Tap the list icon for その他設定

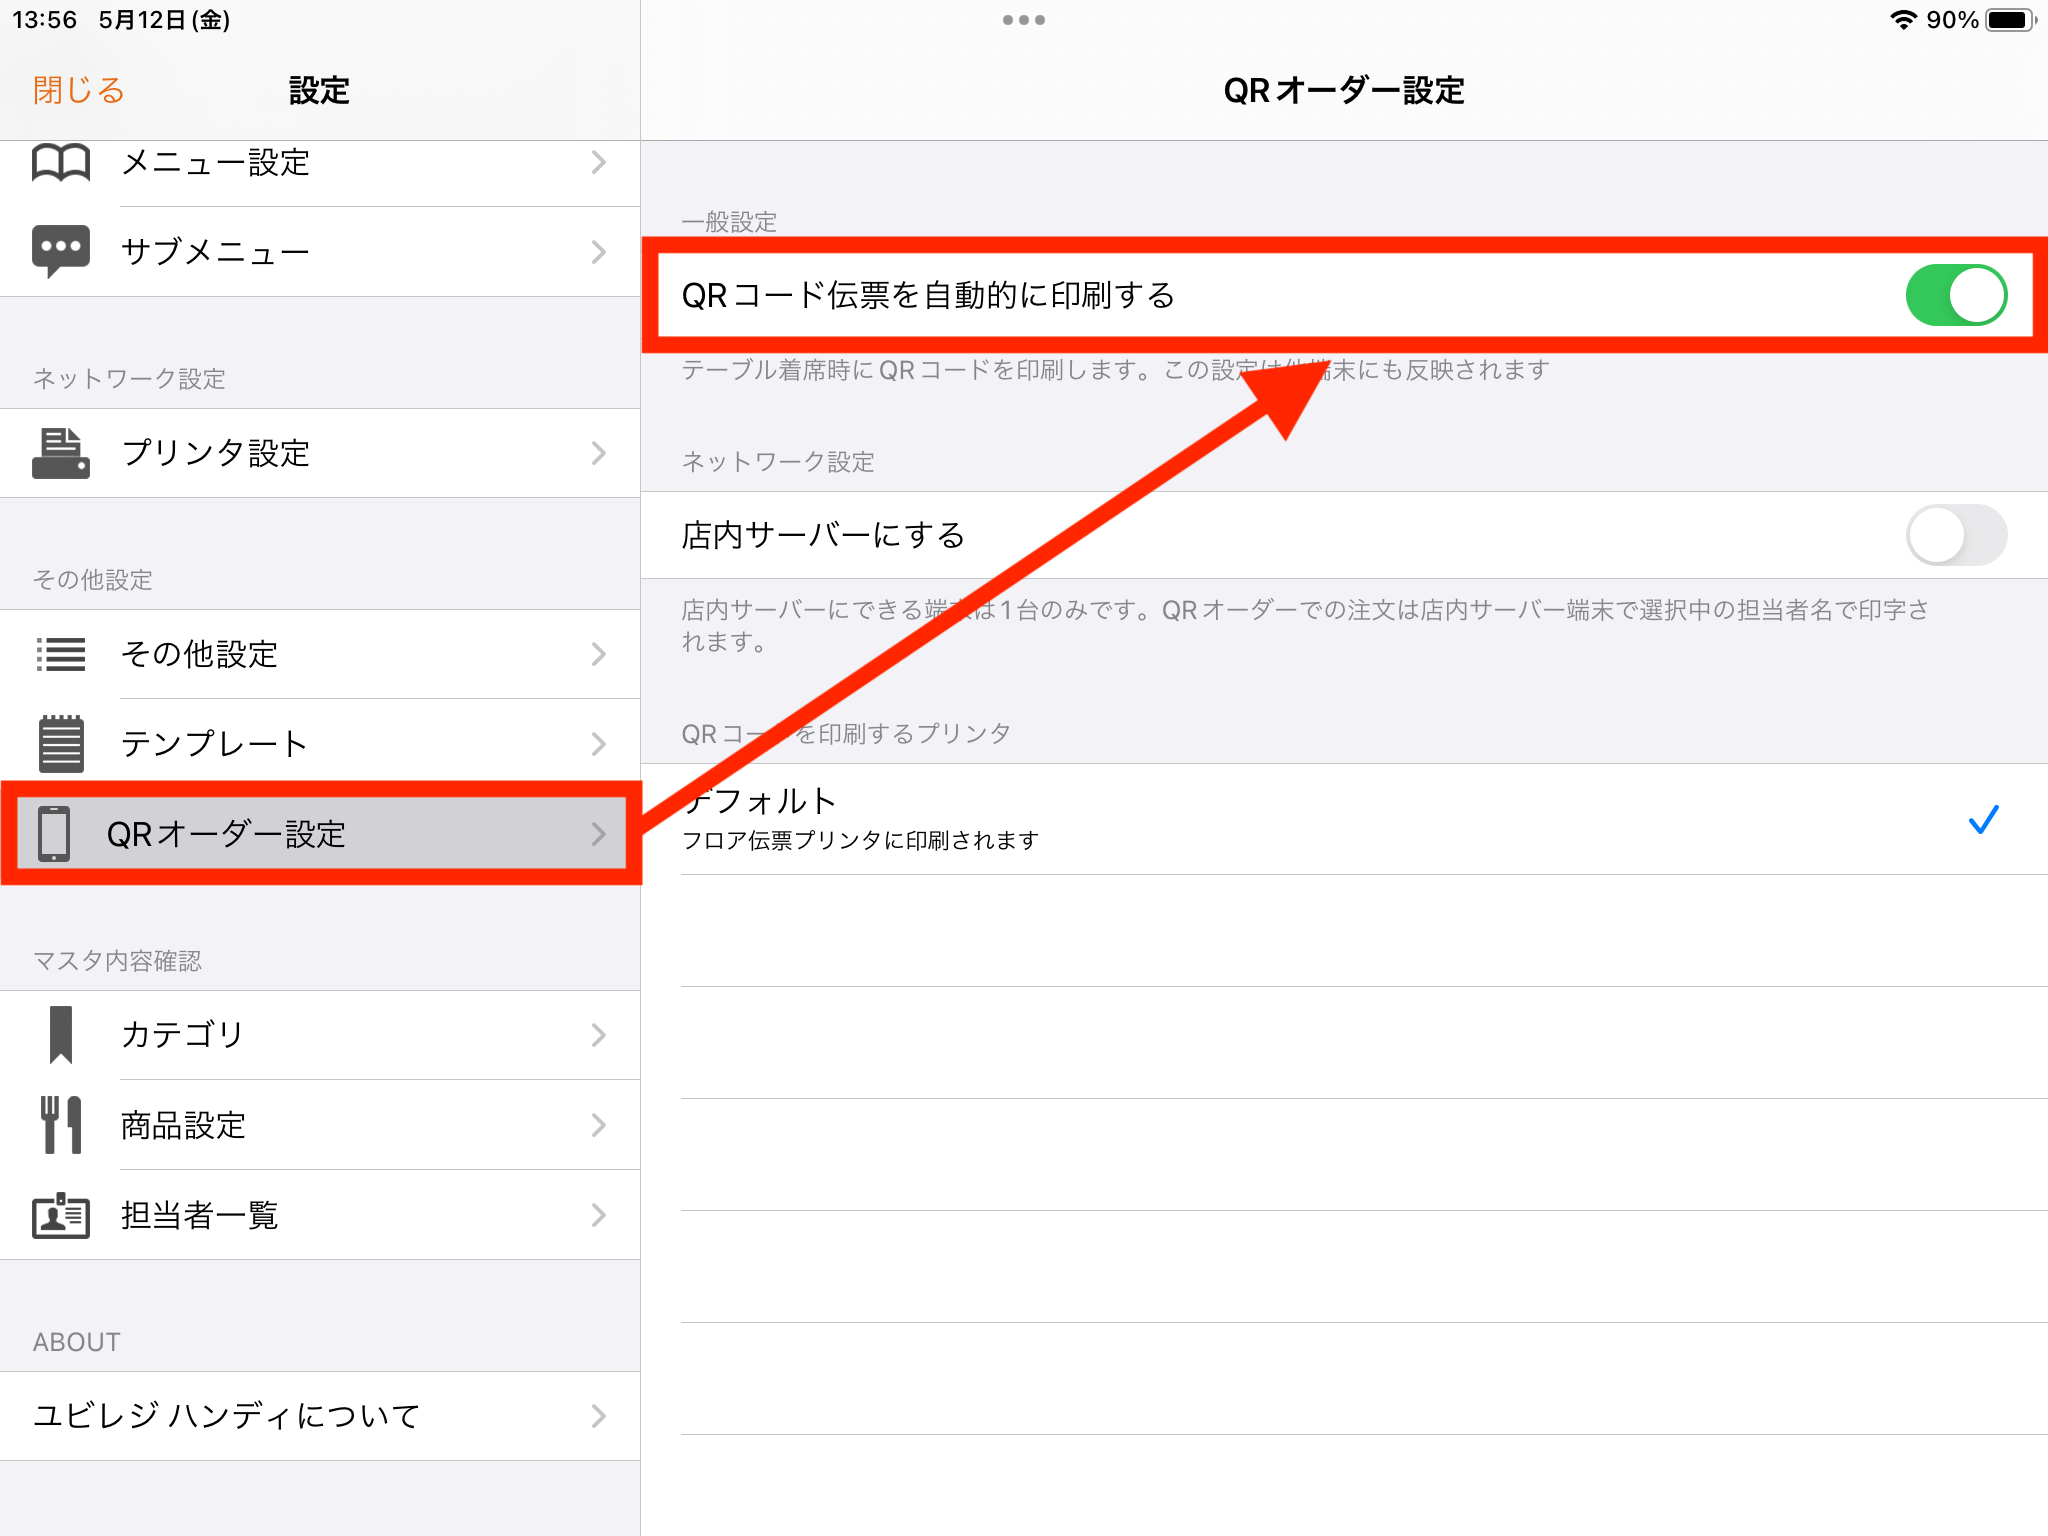[x=61, y=654]
